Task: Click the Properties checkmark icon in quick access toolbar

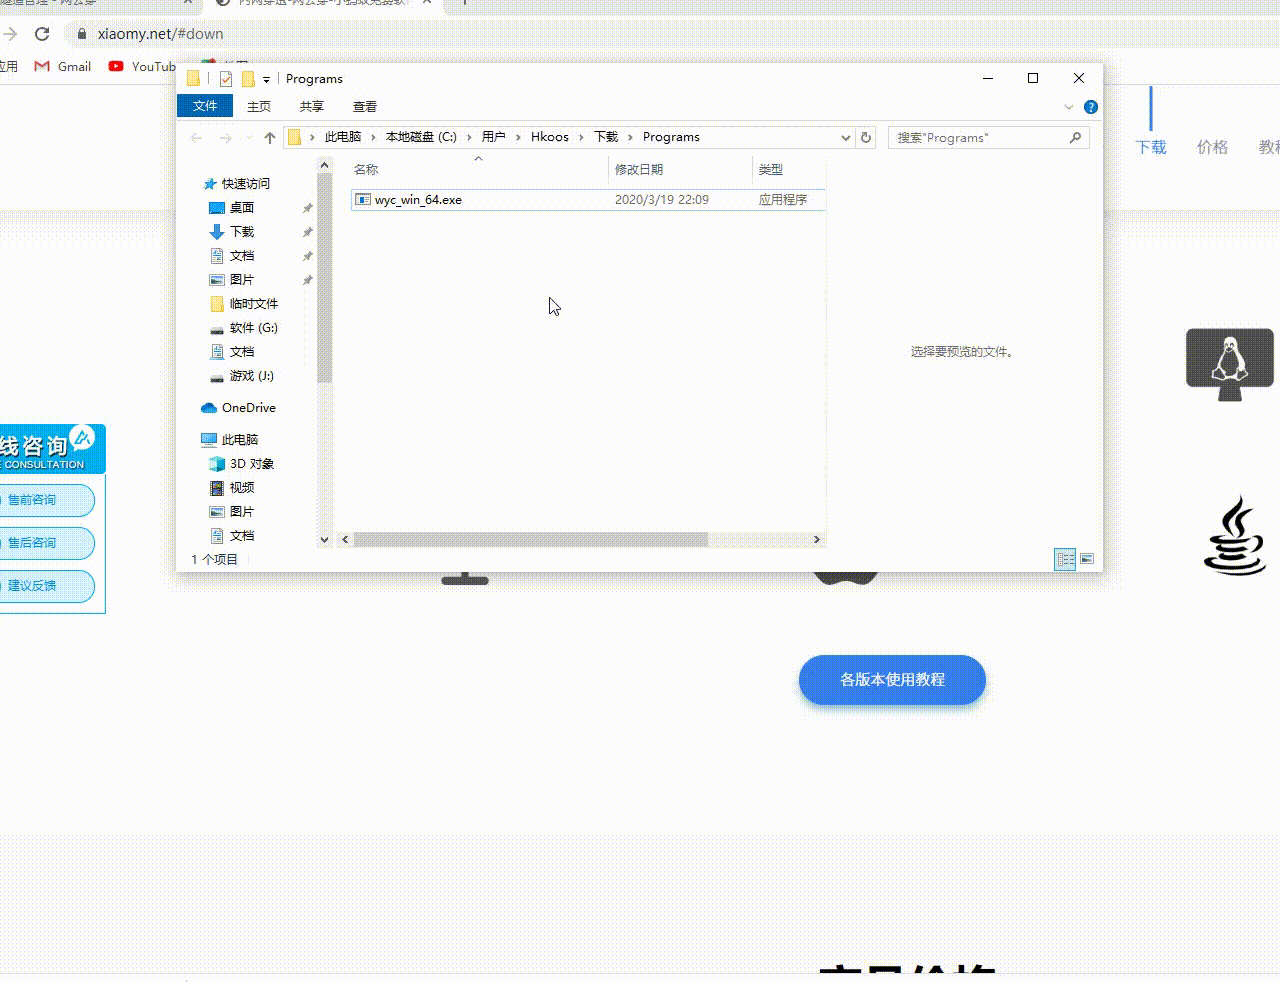Action: coord(226,79)
